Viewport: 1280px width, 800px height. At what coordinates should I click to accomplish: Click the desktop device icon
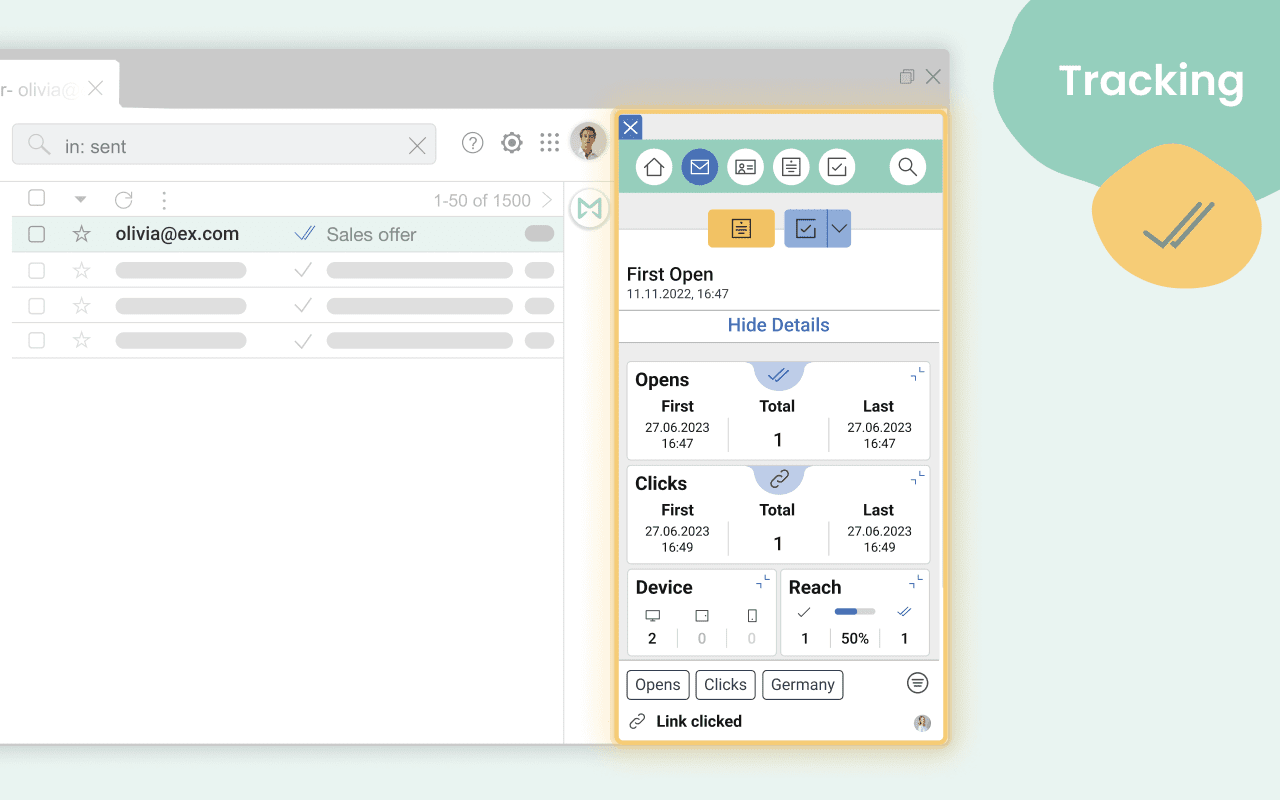click(x=653, y=616)
